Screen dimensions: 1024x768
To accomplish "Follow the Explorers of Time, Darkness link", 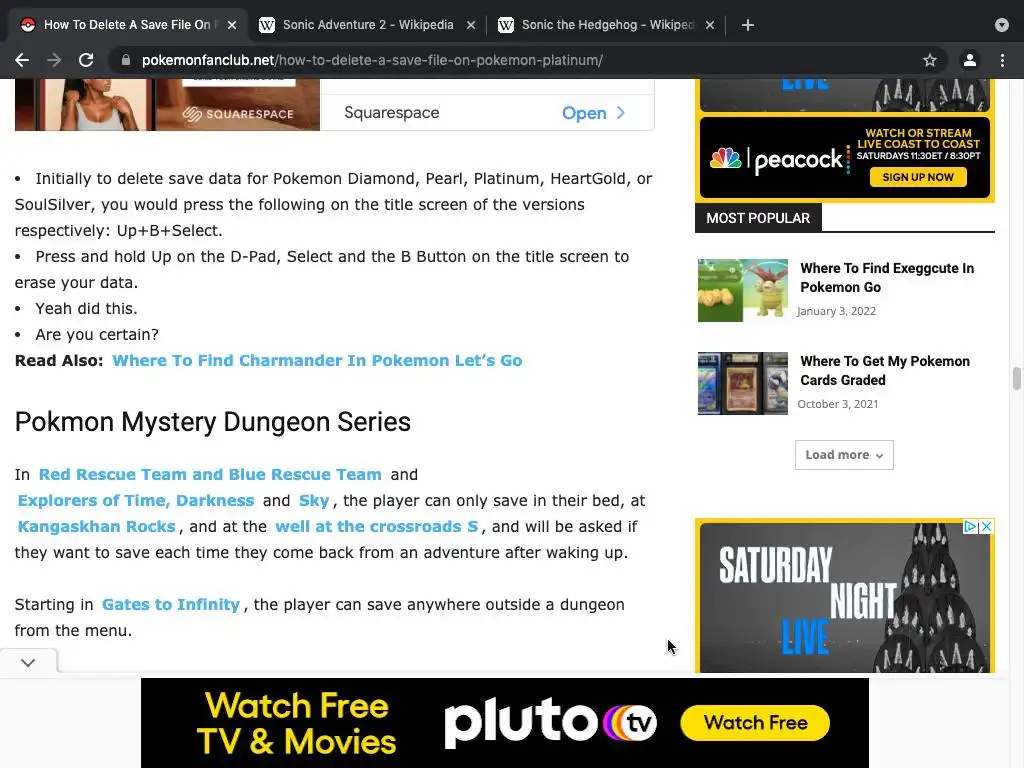I will (x=136, y=500).
